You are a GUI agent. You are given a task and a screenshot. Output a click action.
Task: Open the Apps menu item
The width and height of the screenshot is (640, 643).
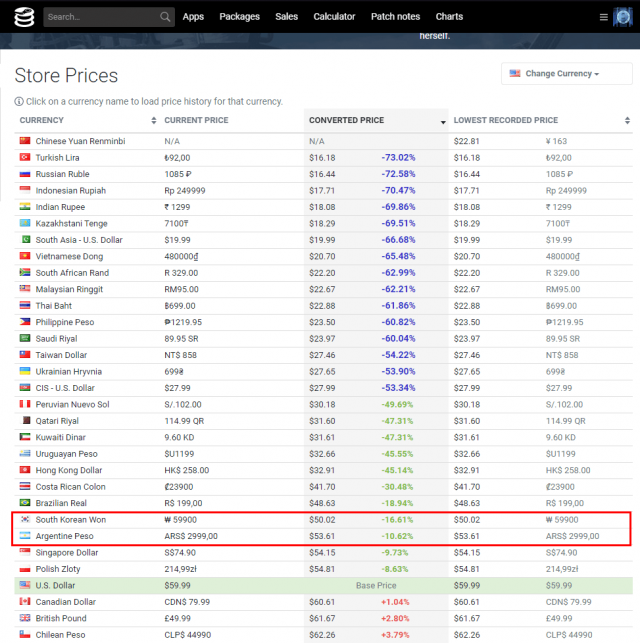[x=193, y=16]
